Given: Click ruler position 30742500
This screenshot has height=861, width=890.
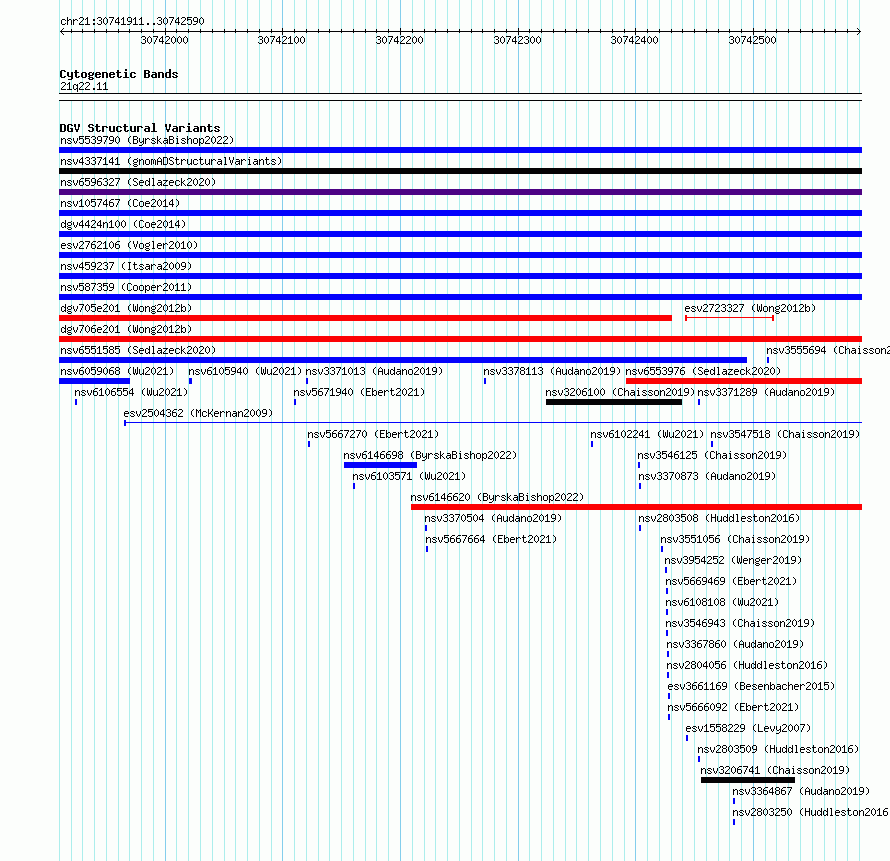Looking at the screenshot, I should [753, 40].
